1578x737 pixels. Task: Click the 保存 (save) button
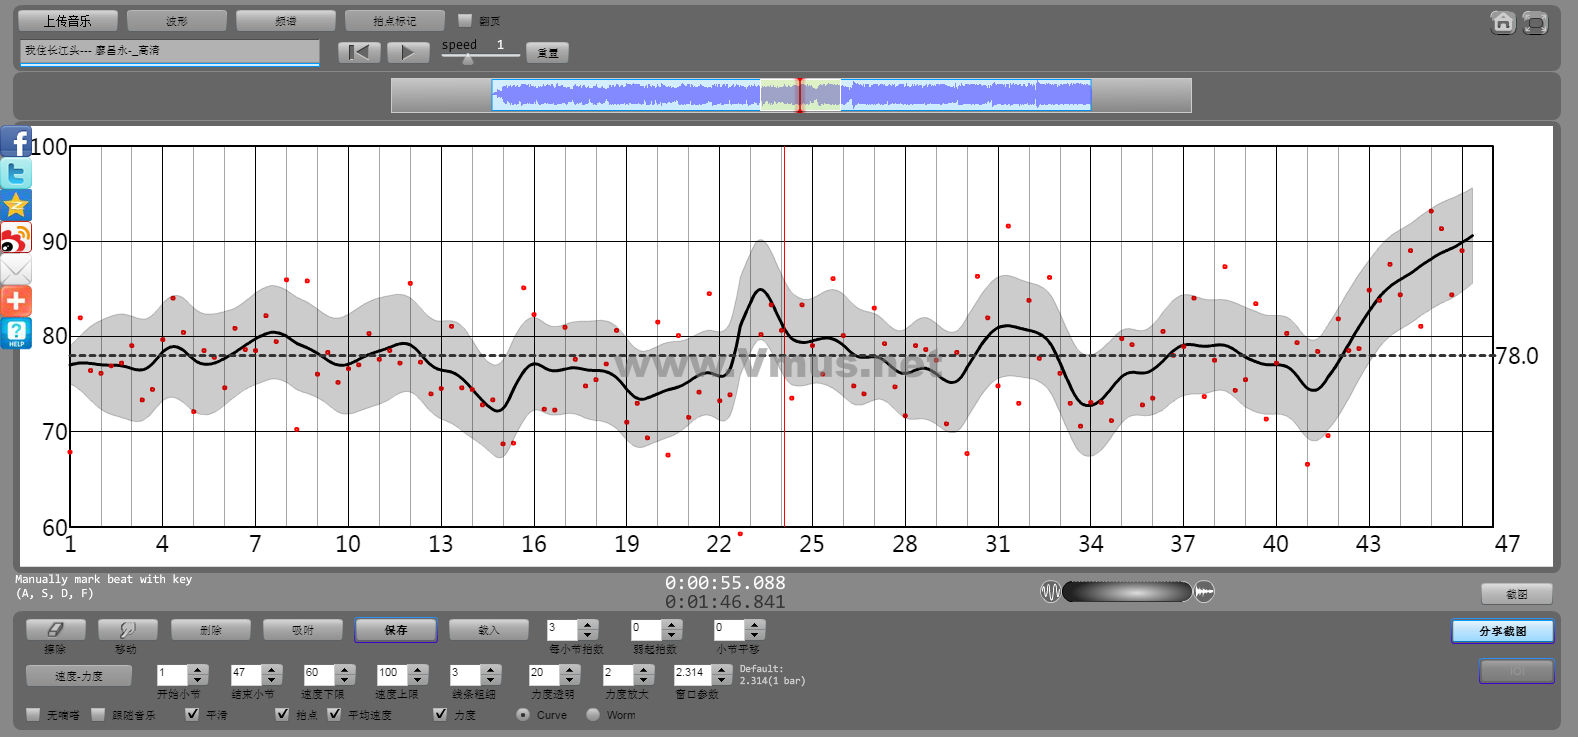(x=396, y=630)
